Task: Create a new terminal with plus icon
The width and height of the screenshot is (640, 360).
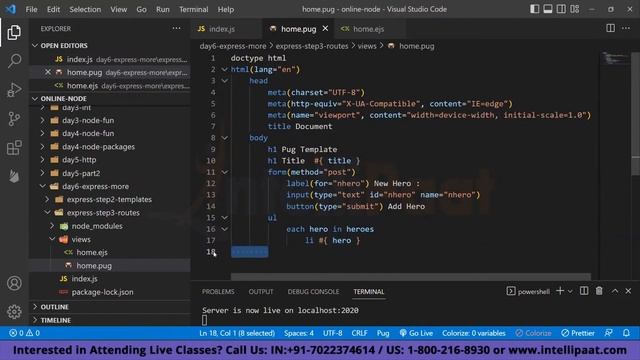Action: [x=560, y=291]
